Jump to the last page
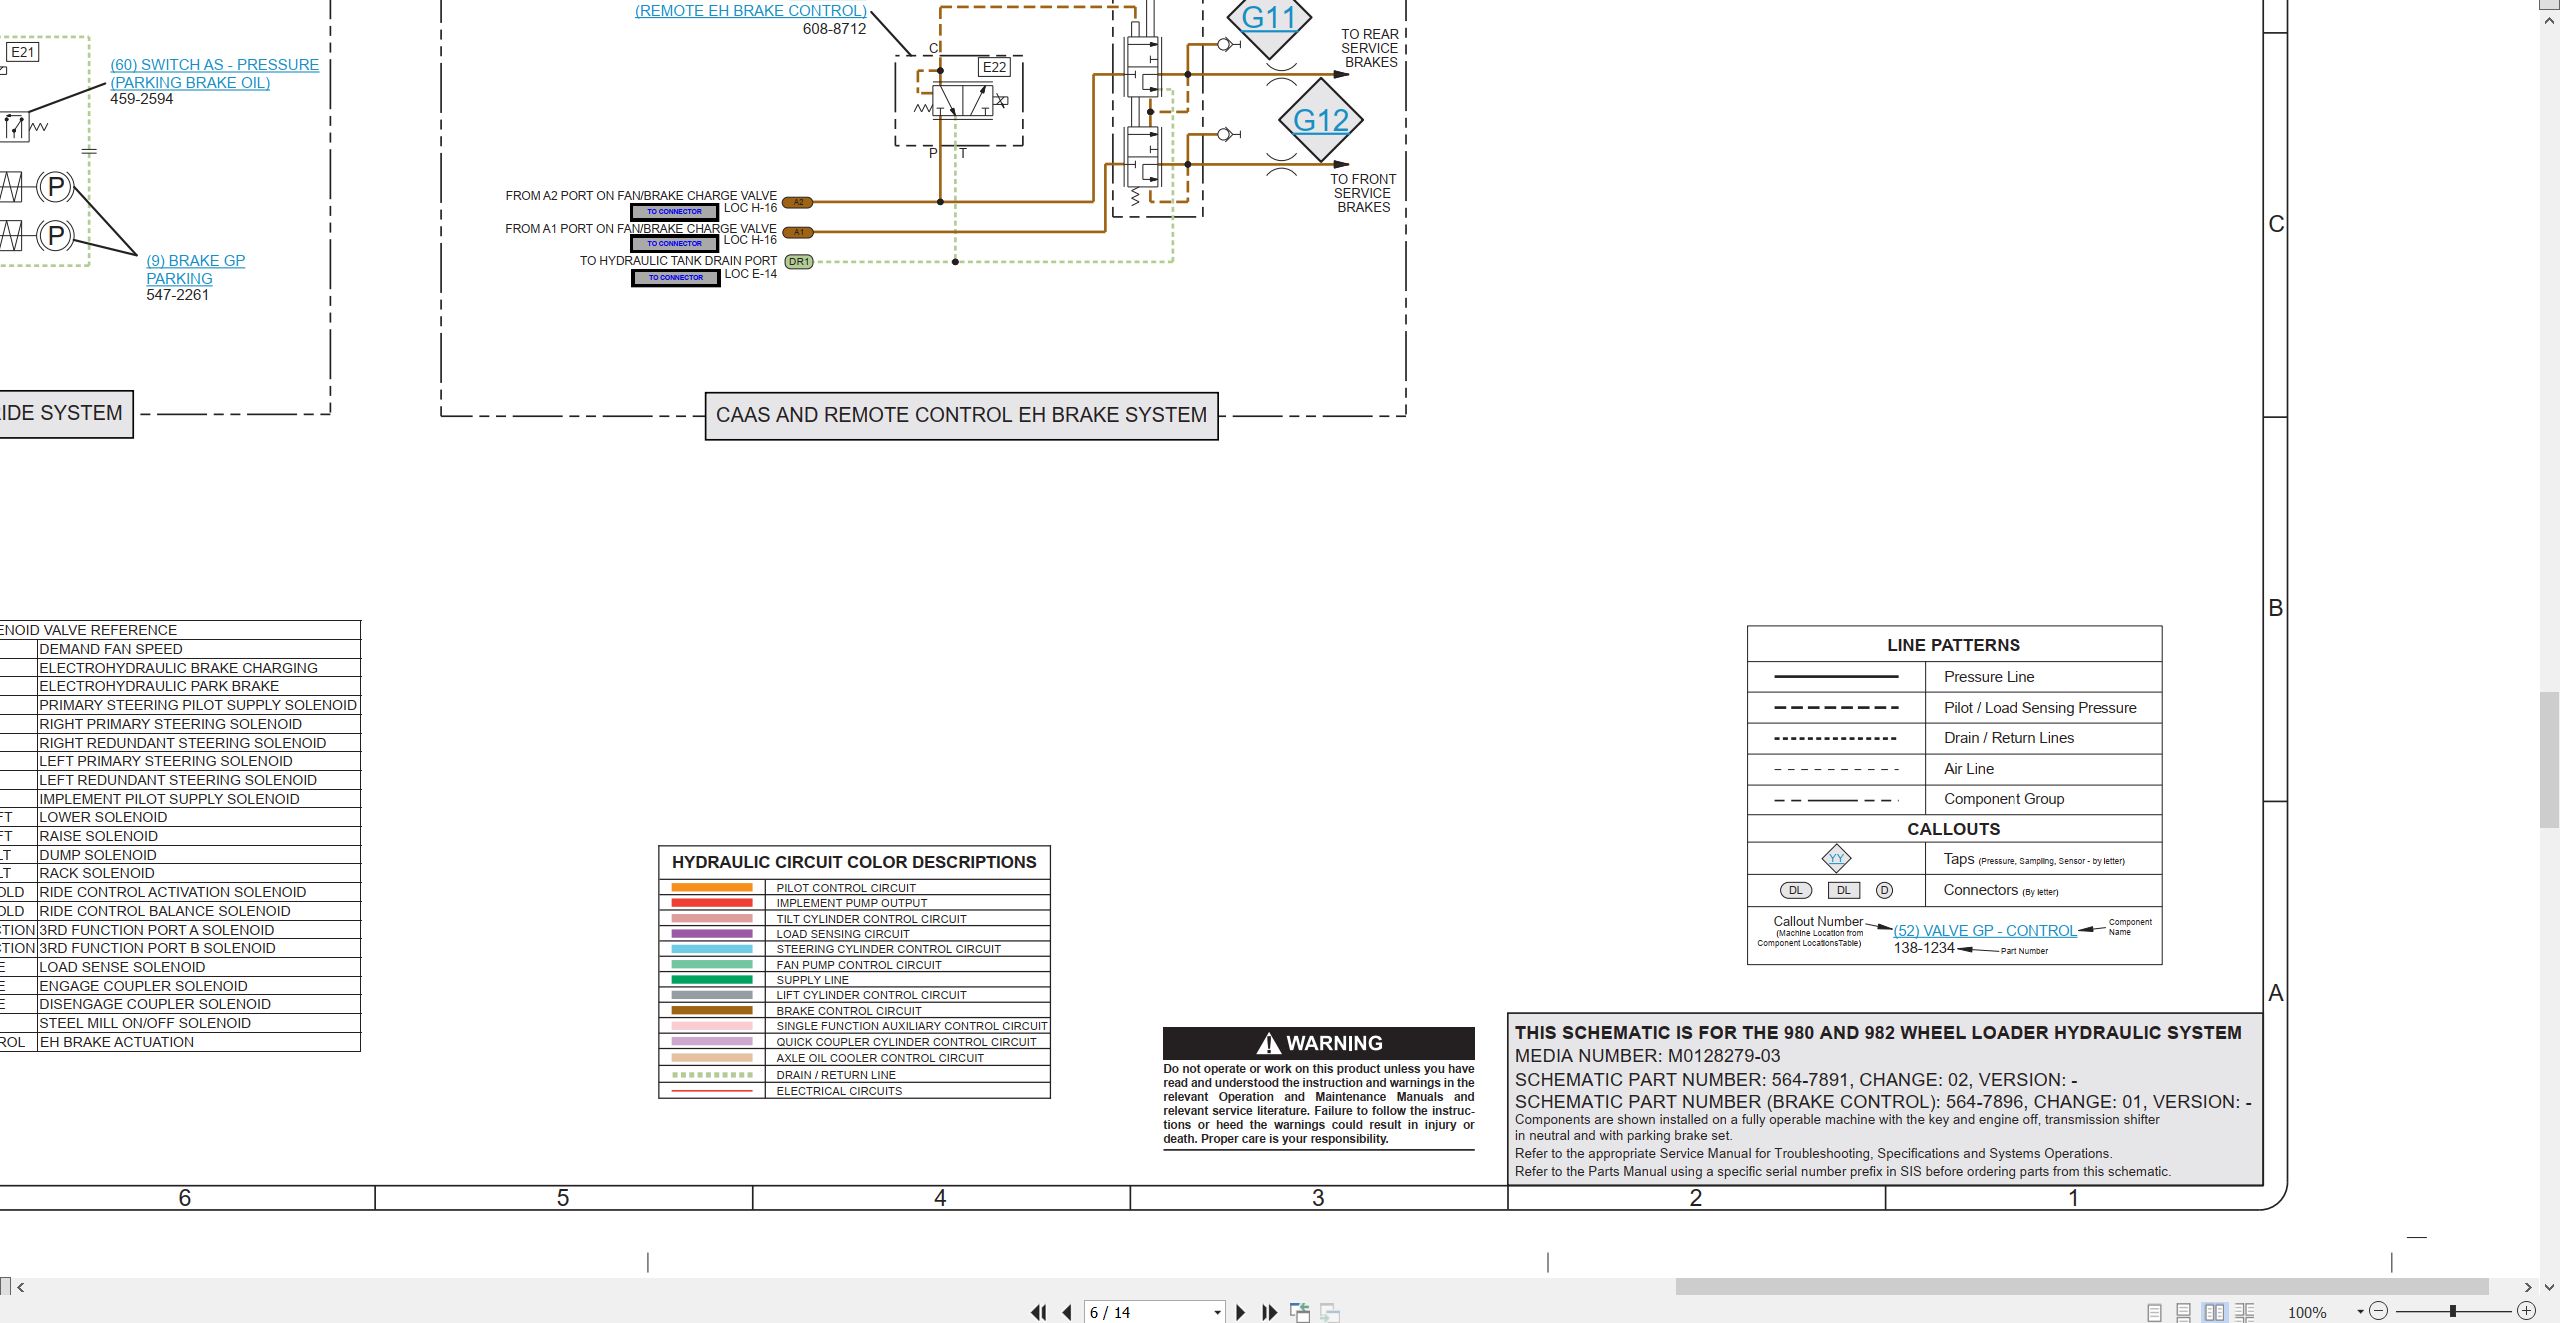Screen dimensions: 2560x1323 (x=1270, y=1312)
